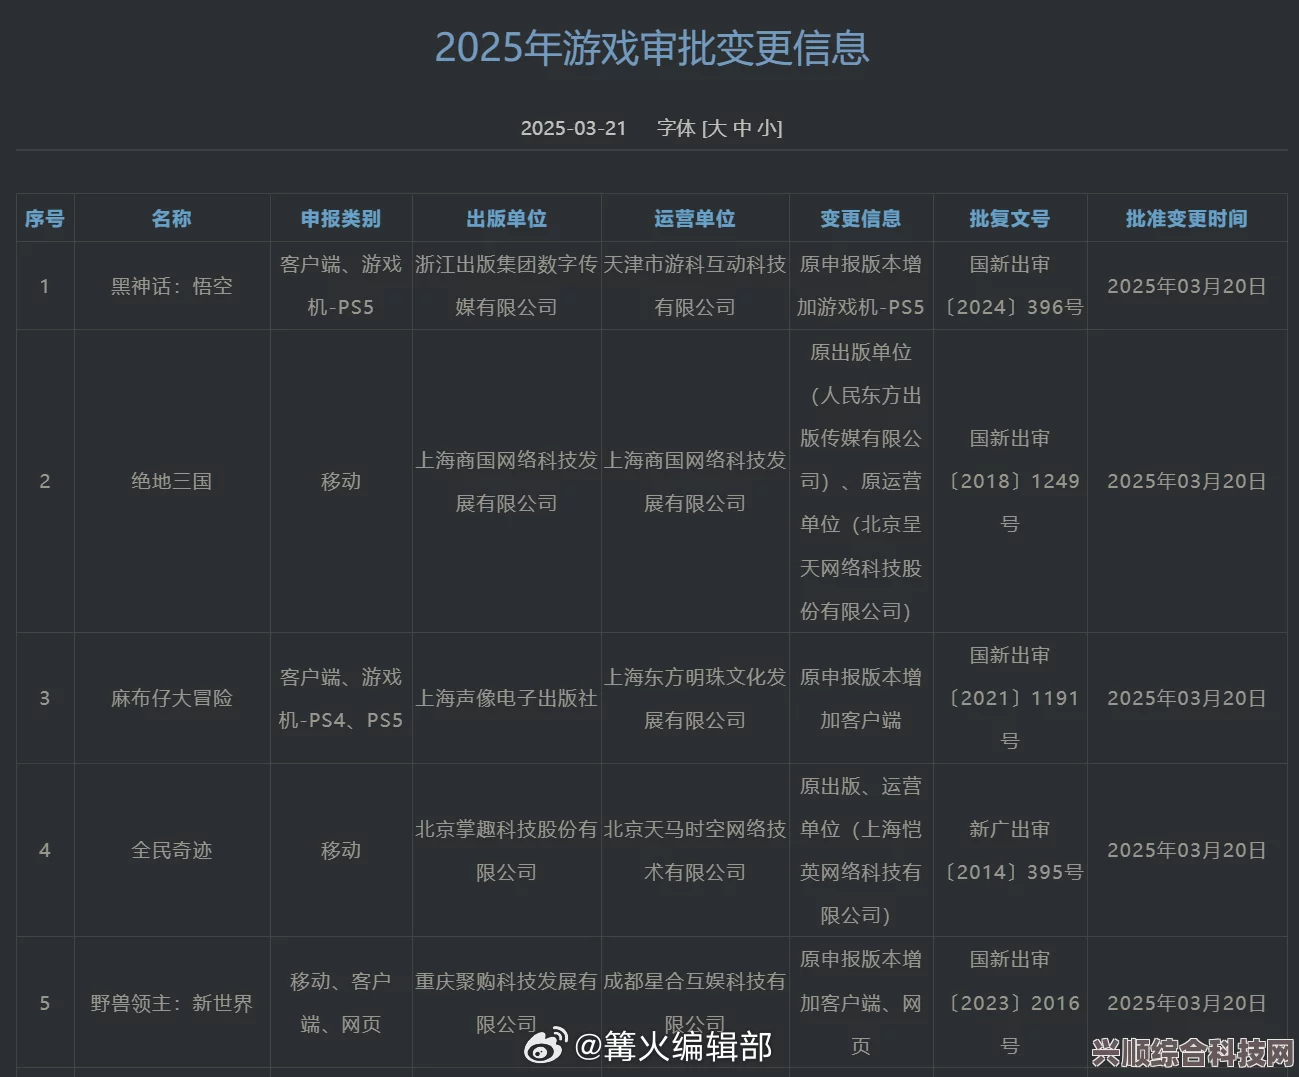Select game name 绝地三国
The width and height of the screenshot is (1299, 1077).
coord(172,481)
